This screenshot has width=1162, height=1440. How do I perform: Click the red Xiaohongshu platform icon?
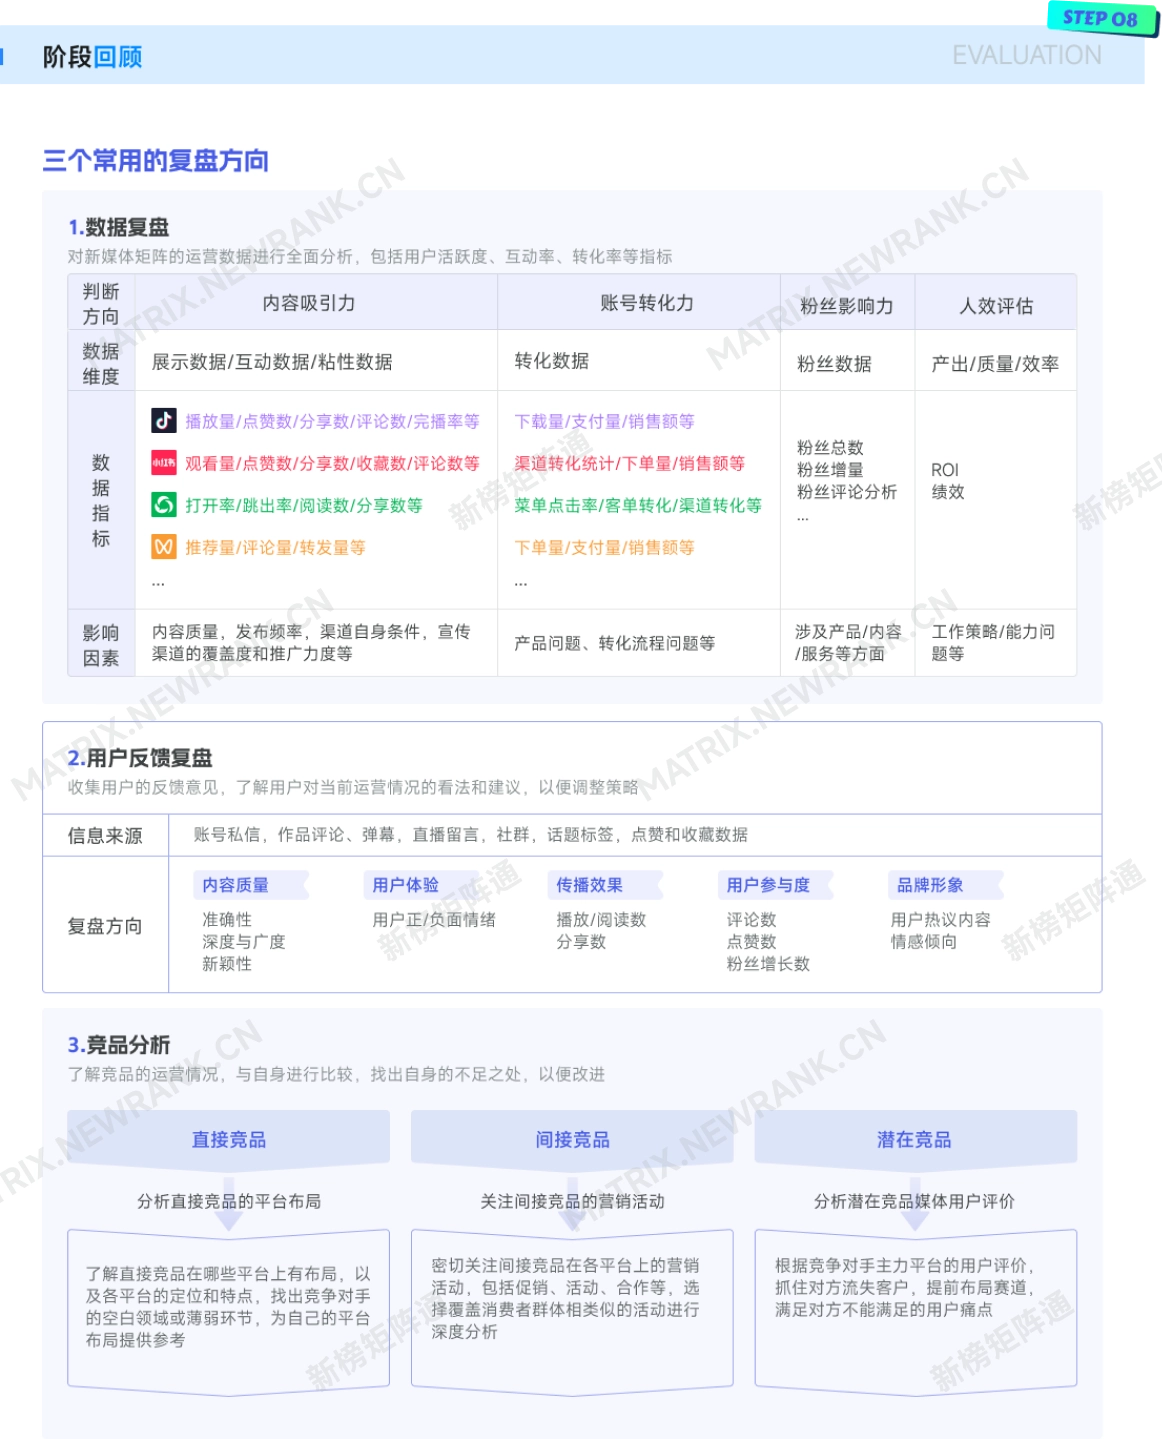[x=164, y=463]
